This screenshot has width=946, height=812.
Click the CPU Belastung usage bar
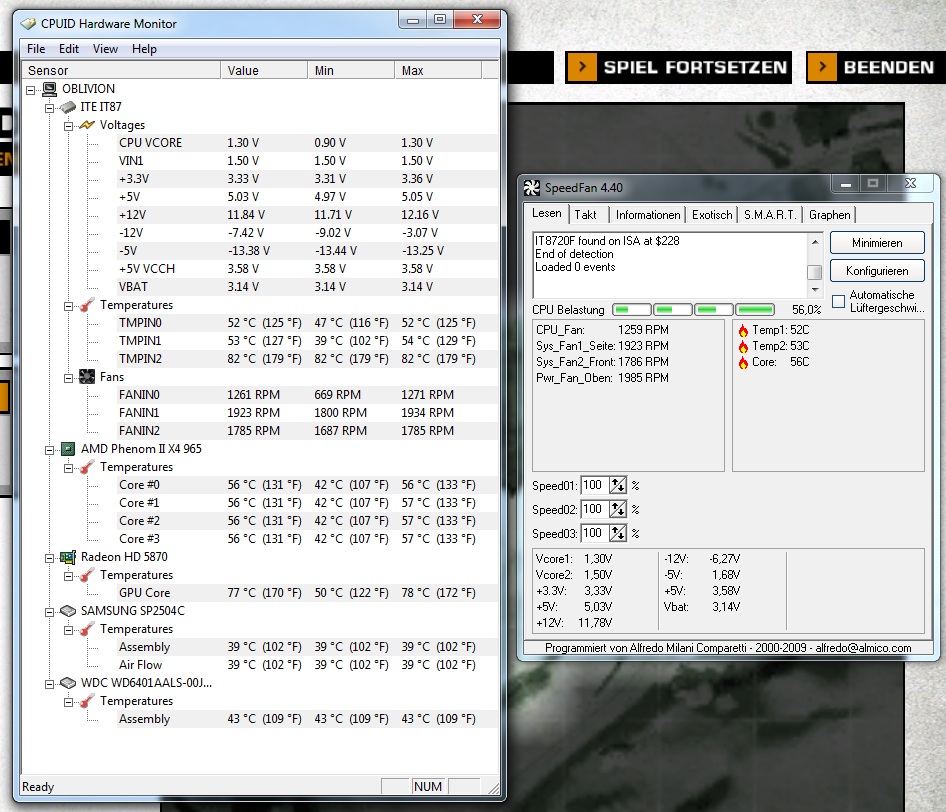(693, 310)
